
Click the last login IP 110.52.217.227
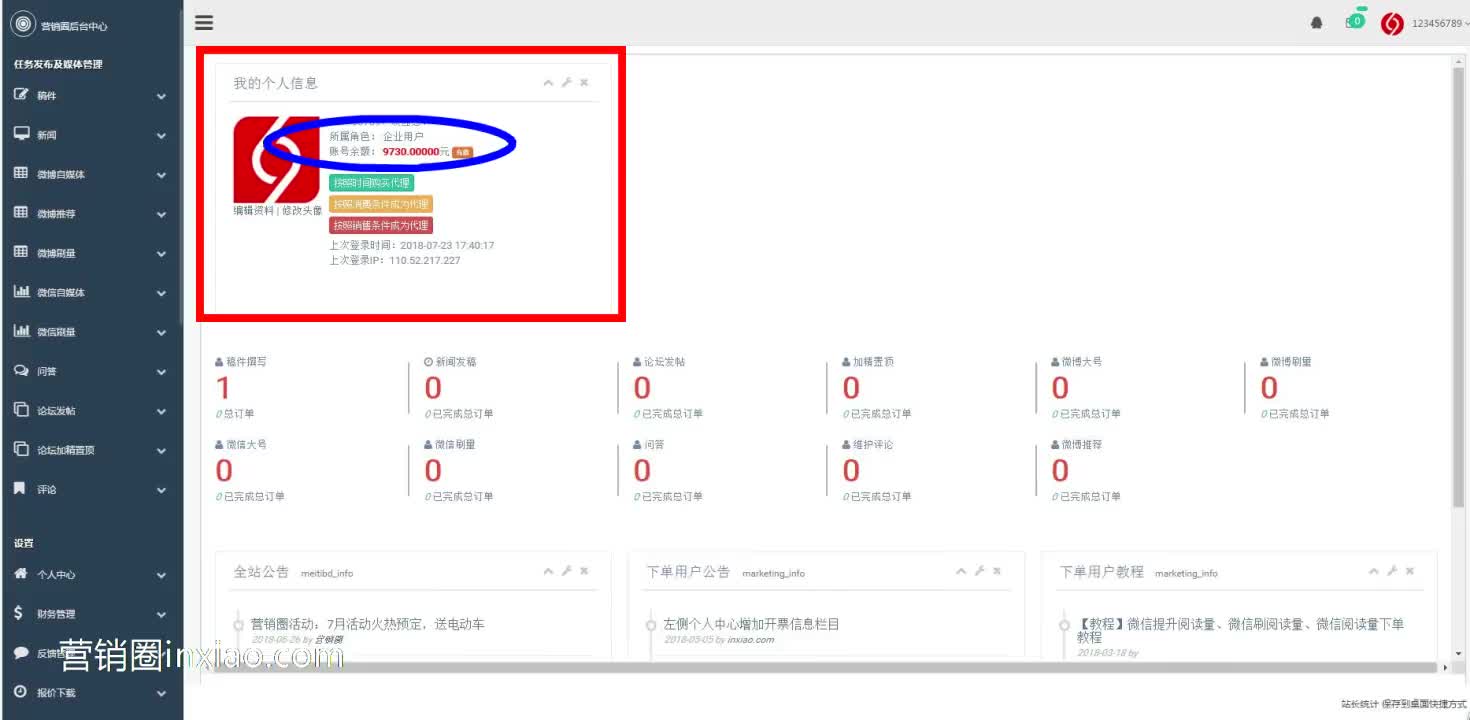425,260
